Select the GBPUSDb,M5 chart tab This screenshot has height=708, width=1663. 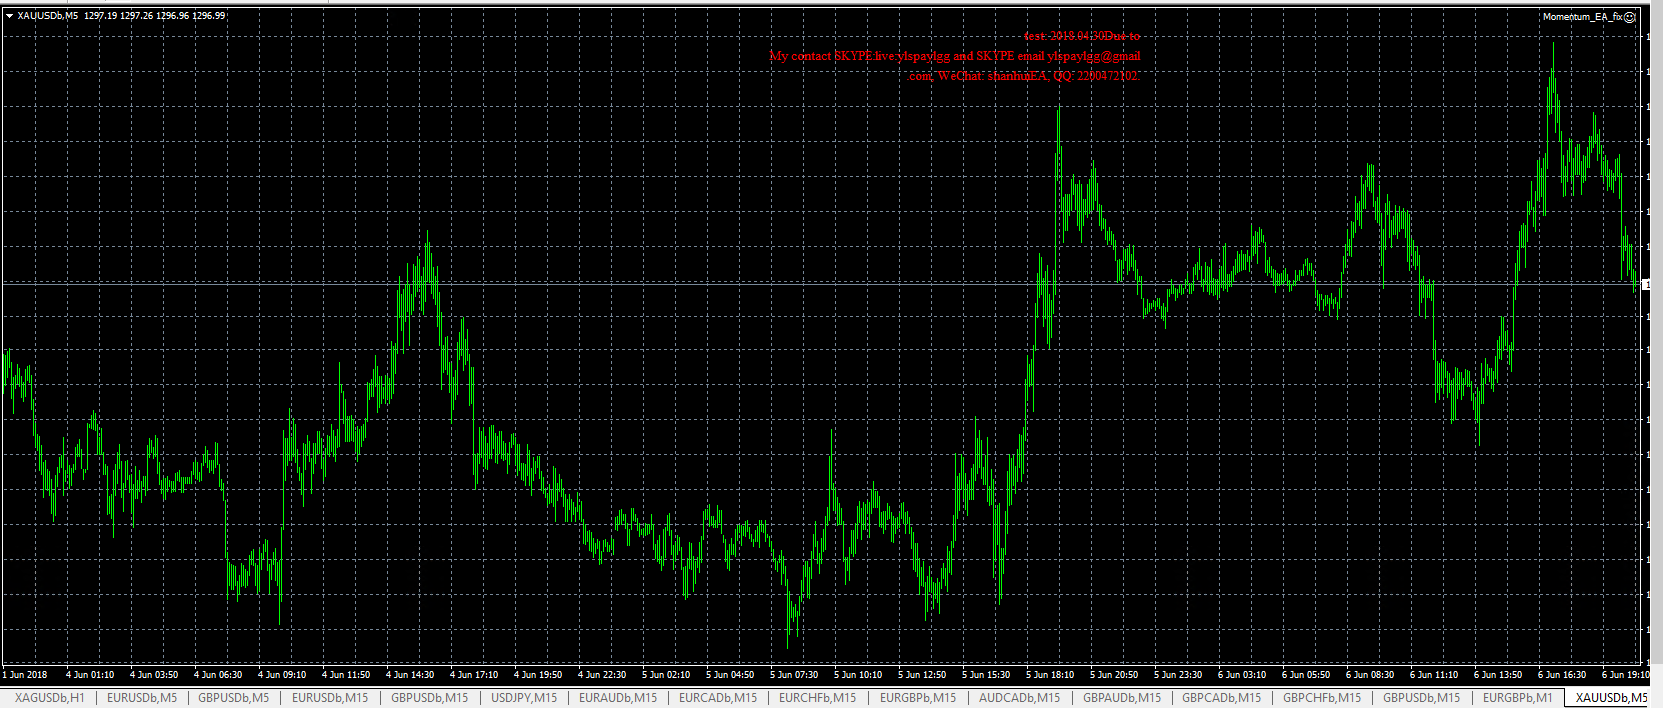pos(233,698)
